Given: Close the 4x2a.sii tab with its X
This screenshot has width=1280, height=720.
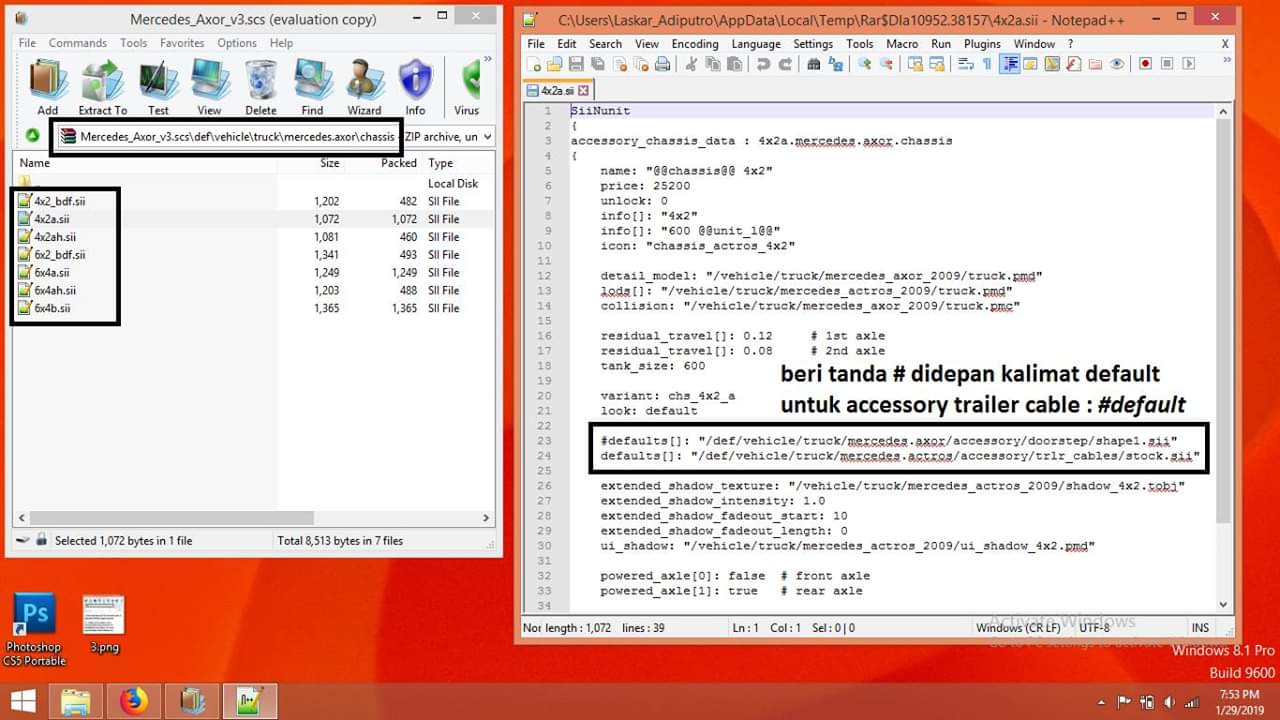Looking at the screenshot, I should pyautogui.click(x=583, y=91).
